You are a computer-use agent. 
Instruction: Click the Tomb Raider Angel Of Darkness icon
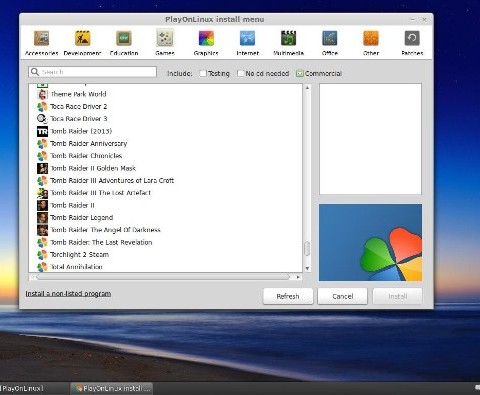click(x=42, y=230)
